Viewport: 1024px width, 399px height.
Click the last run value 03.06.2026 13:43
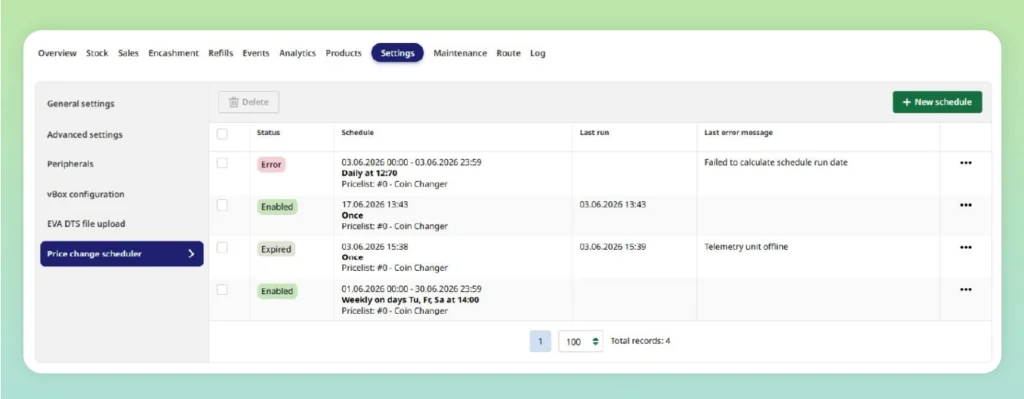point(613,204)
